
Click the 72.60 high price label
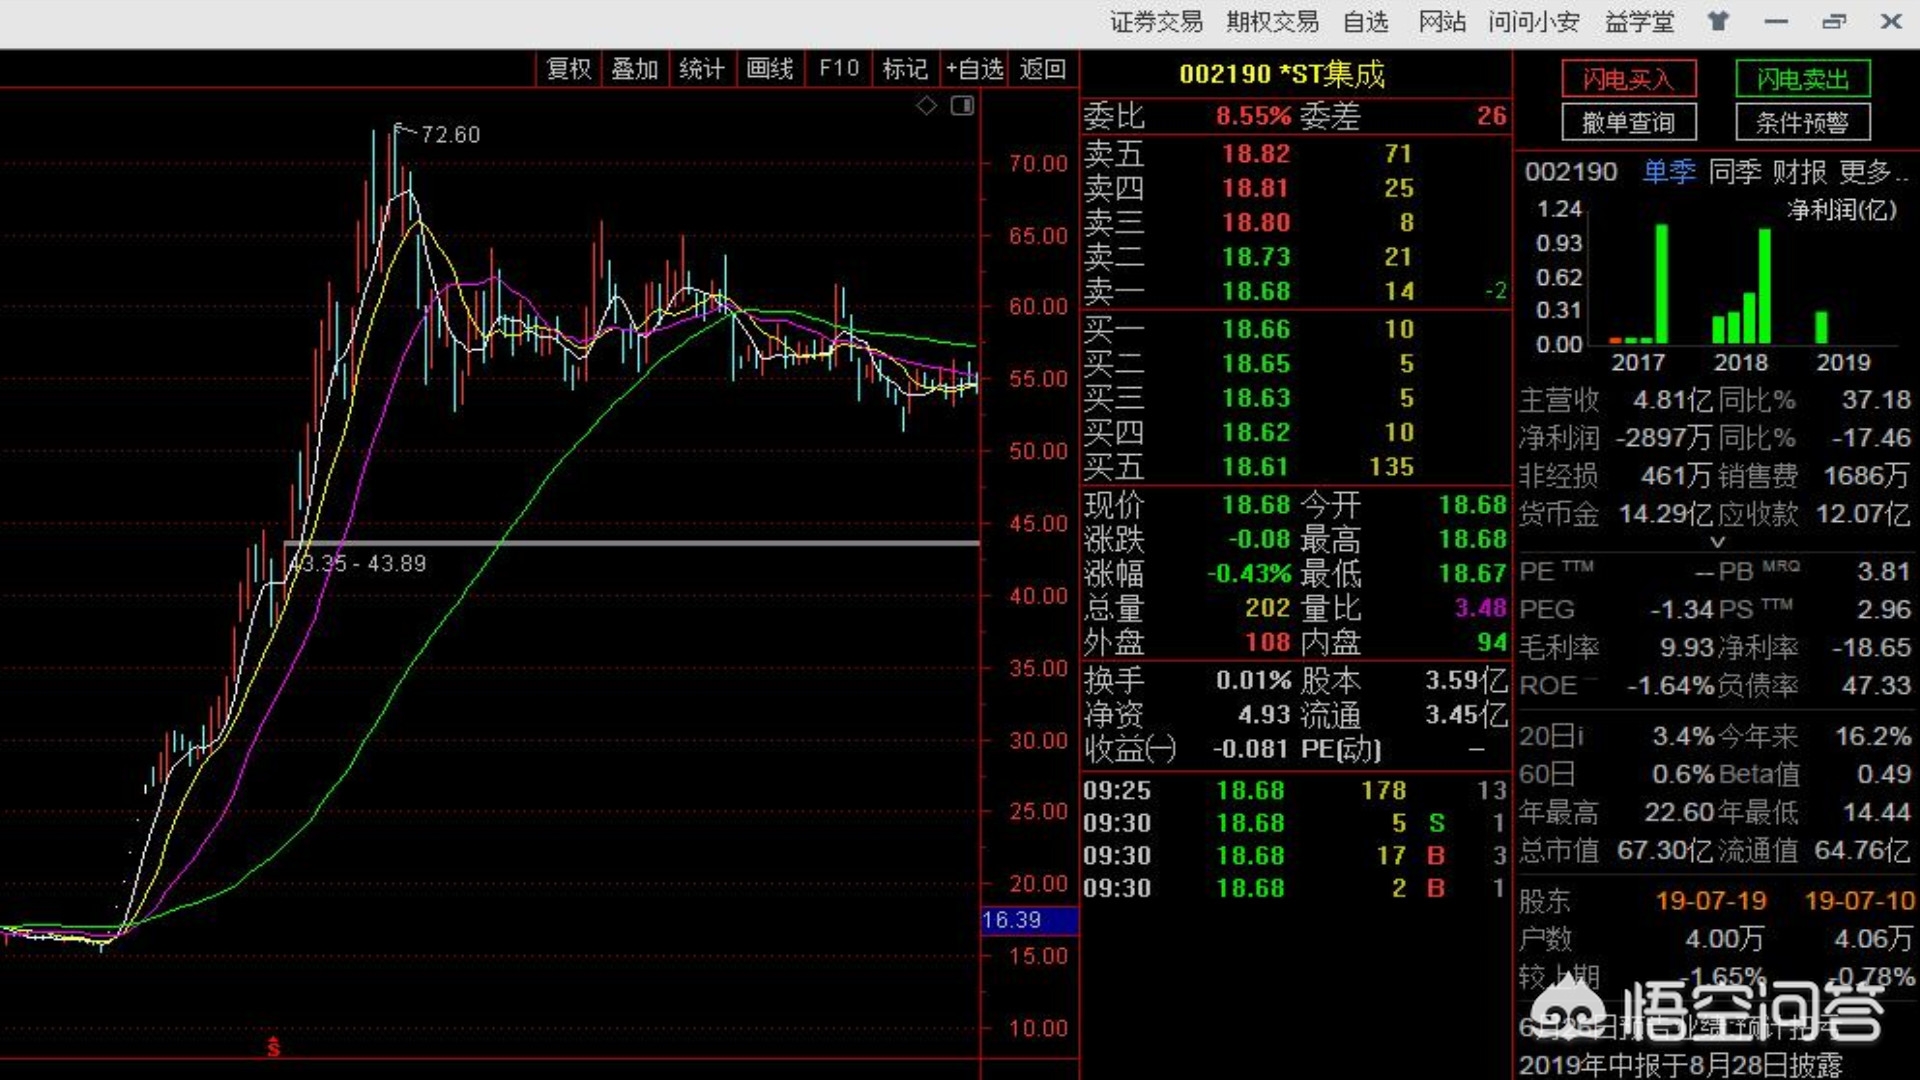pyautogui.click(x=450, y=135)
